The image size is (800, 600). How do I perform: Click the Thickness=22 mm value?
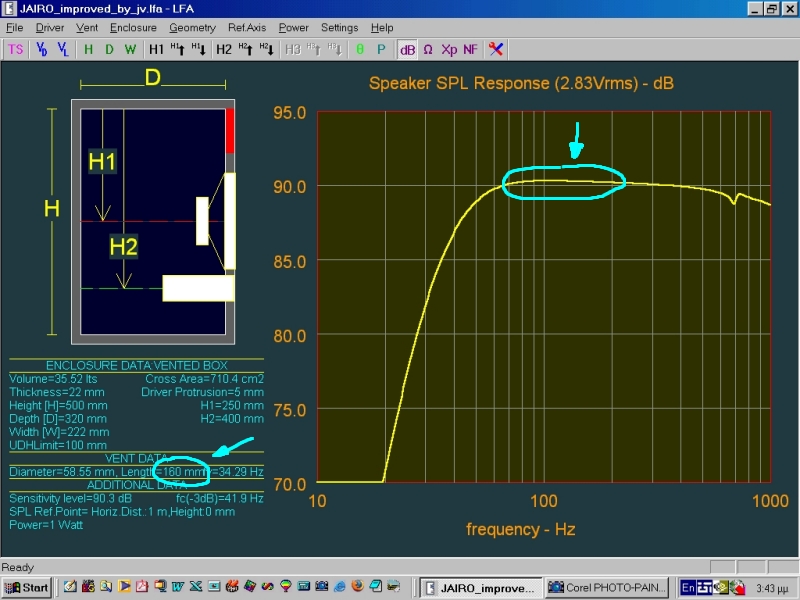(57, 392)
